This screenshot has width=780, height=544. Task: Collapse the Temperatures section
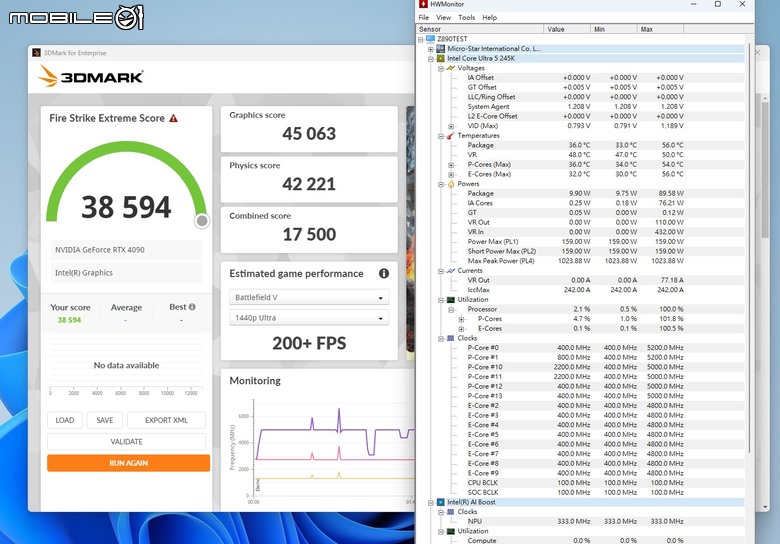(441, 136)
